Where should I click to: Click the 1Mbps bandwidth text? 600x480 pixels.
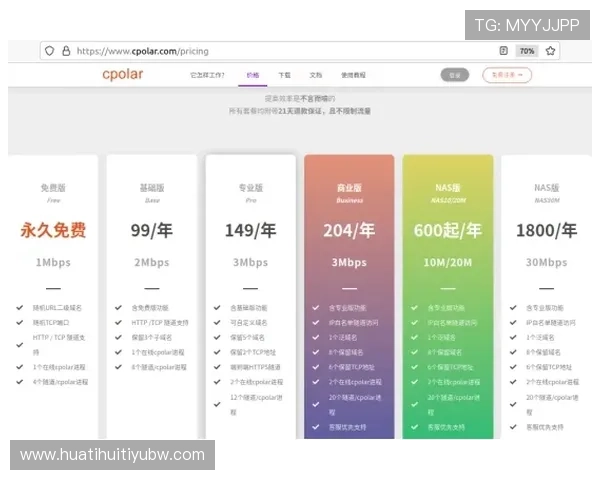tap(53, 263)
